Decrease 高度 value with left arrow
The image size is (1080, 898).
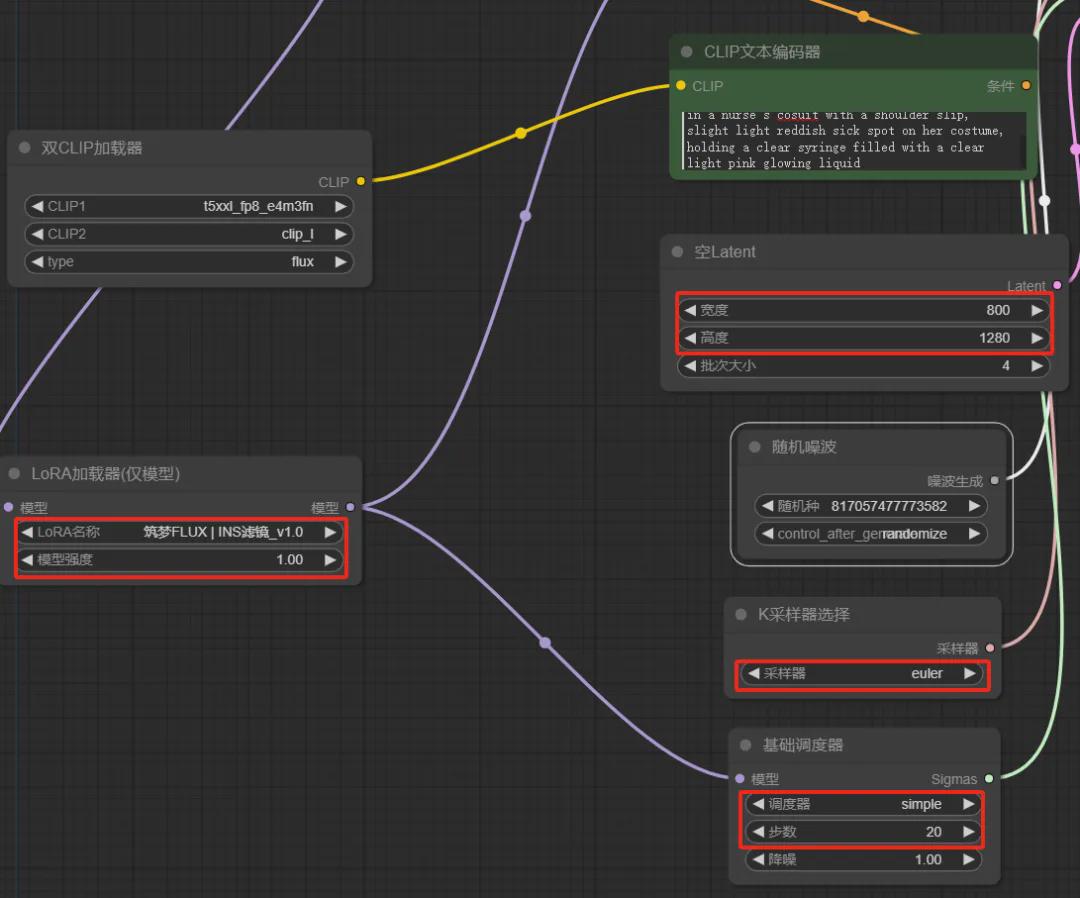[x=690, y=338]
